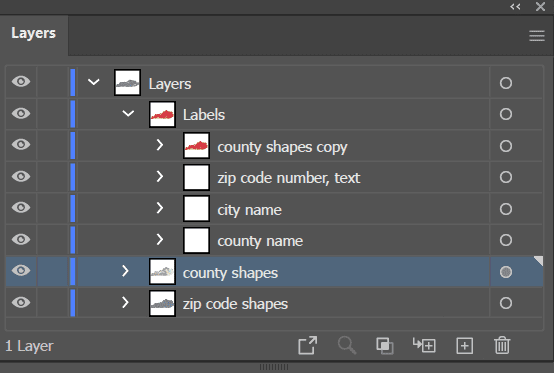Click target circle for county shapes copy
This screenshot has height=373, width=554.
[x=506, y=146]
